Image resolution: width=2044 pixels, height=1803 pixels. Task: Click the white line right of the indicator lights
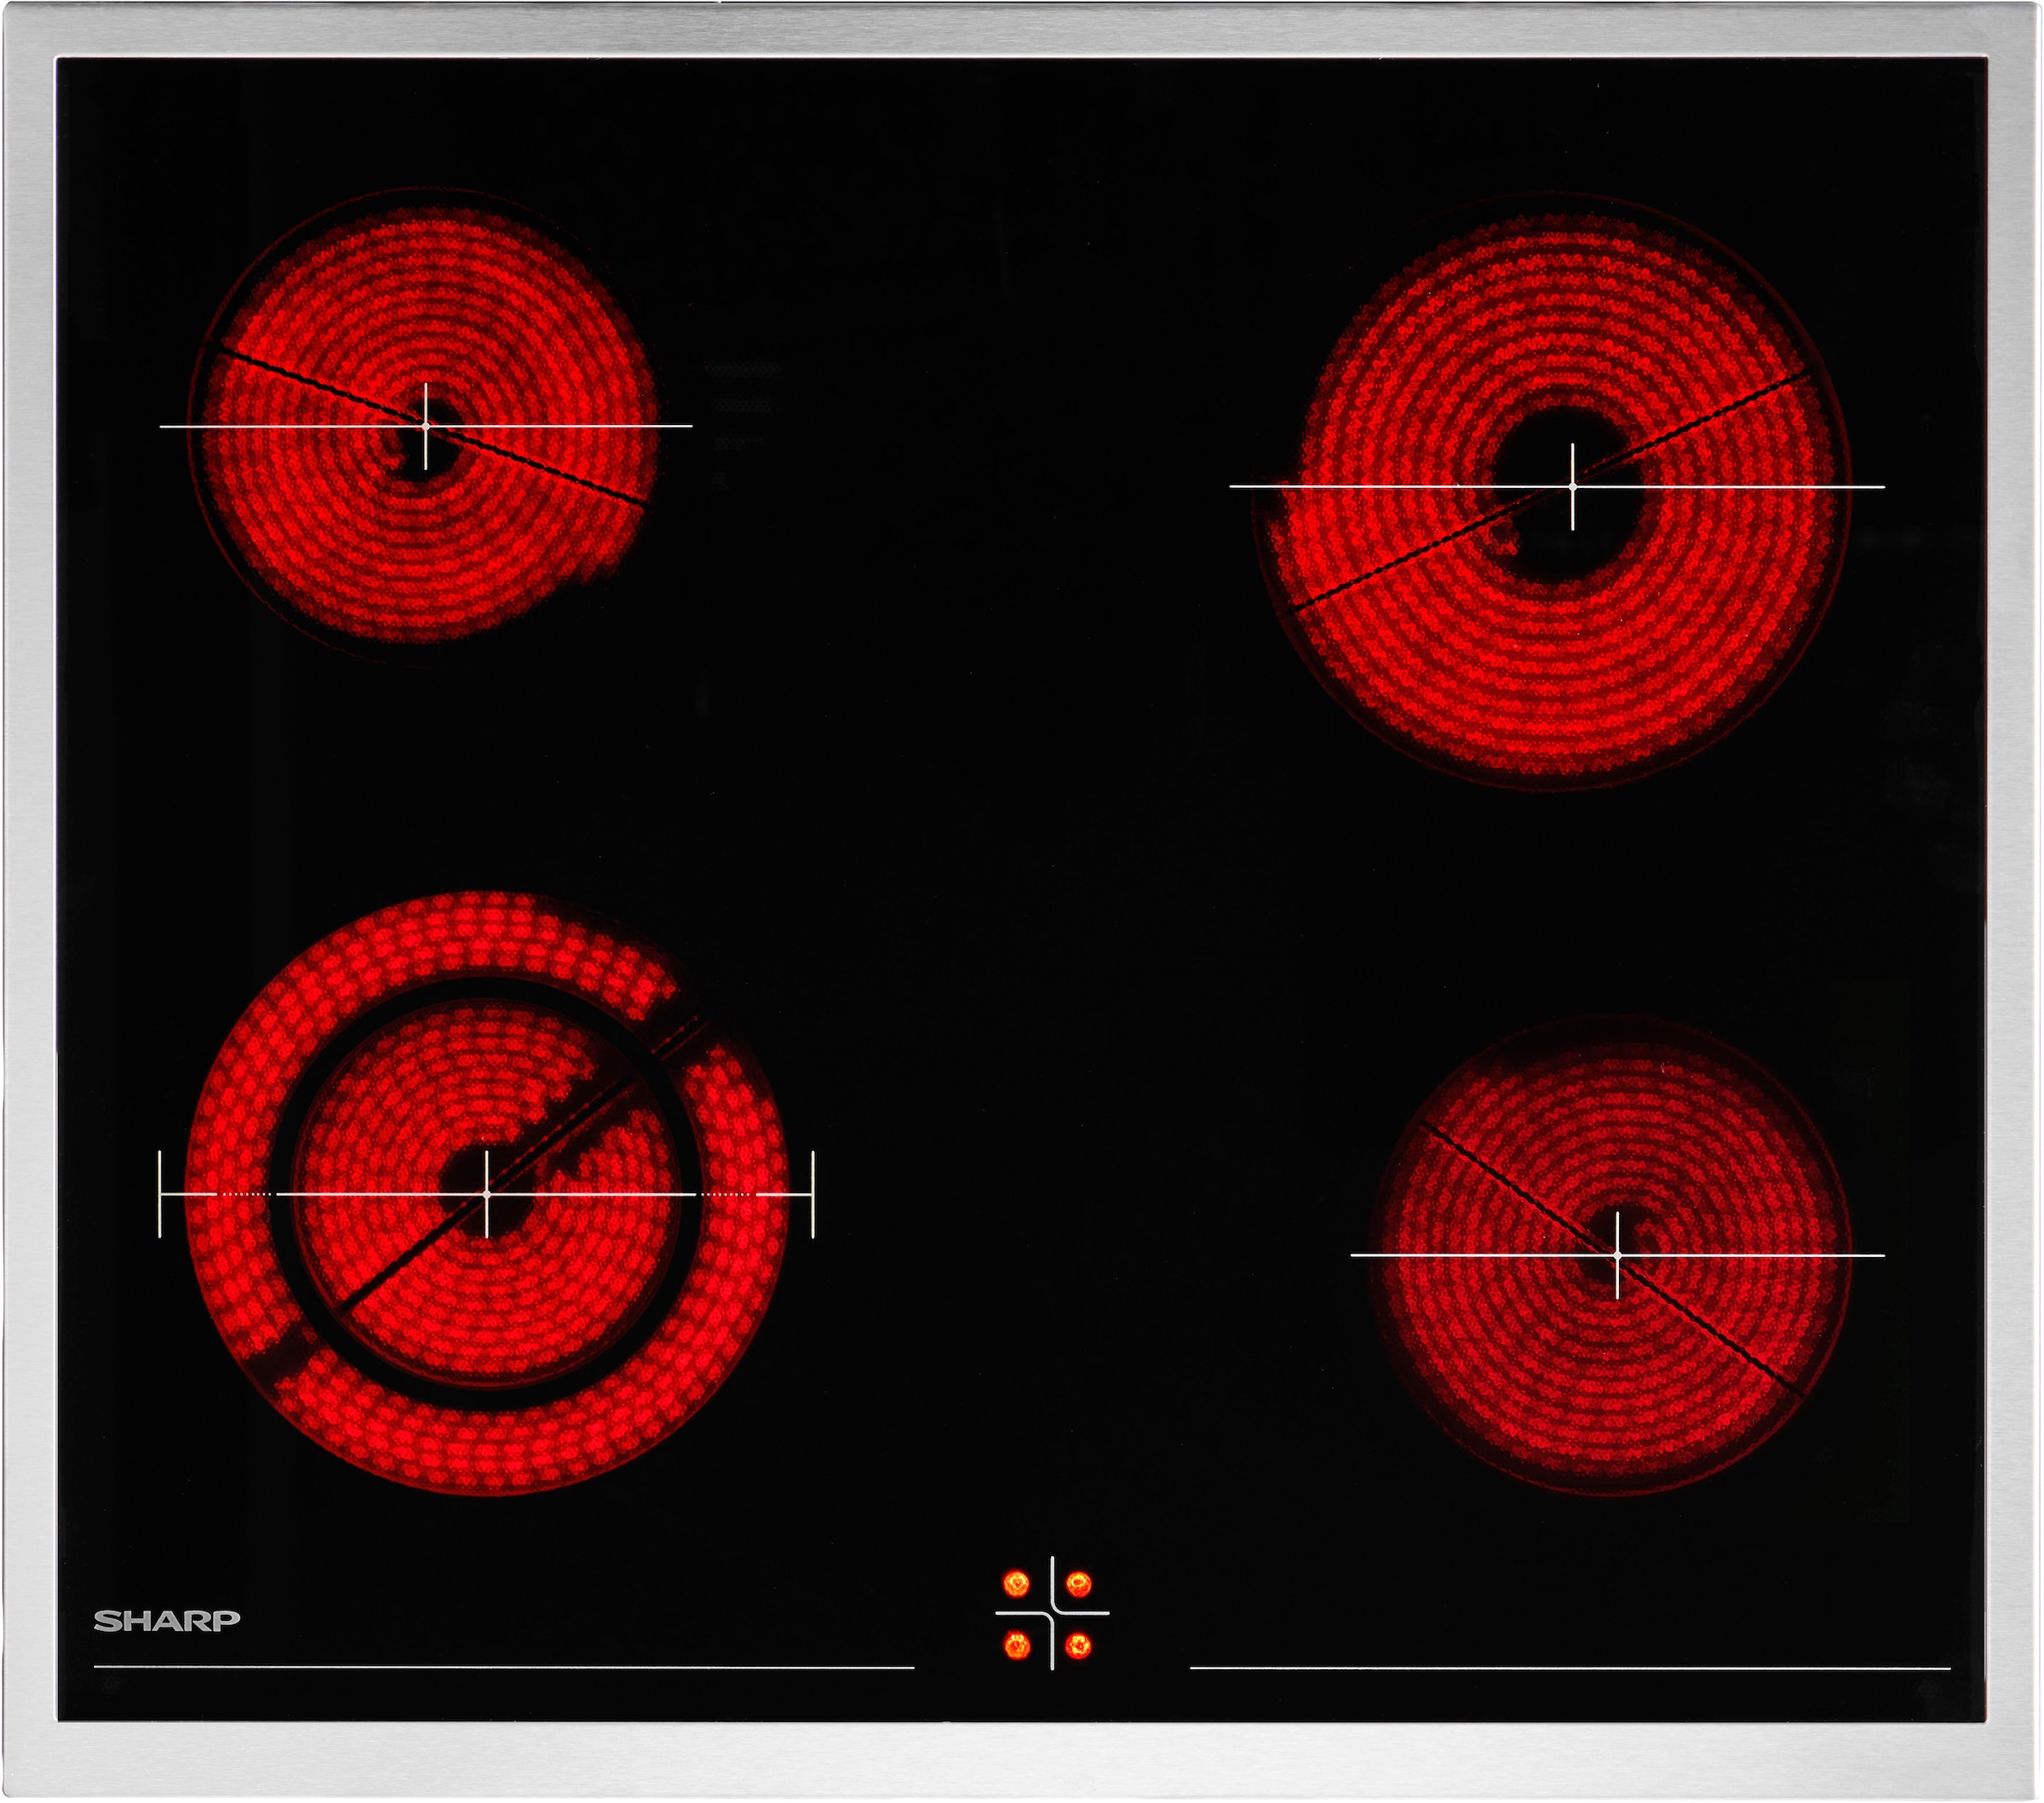pos(1570,1668)
